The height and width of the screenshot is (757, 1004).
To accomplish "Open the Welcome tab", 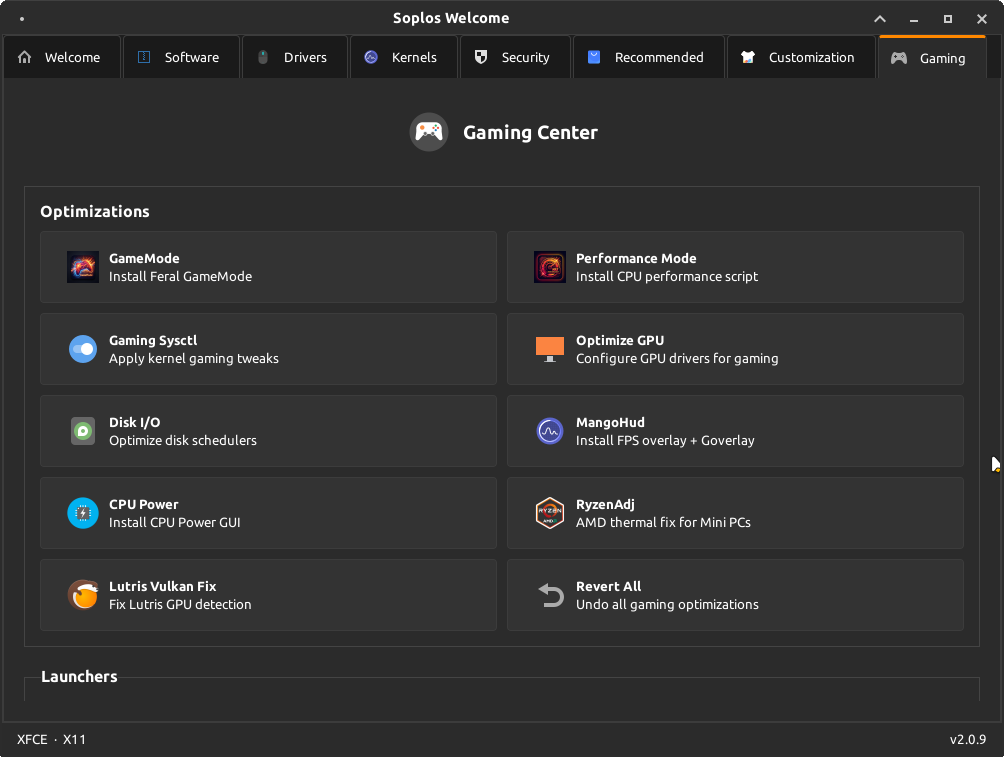I will [61, 57].
